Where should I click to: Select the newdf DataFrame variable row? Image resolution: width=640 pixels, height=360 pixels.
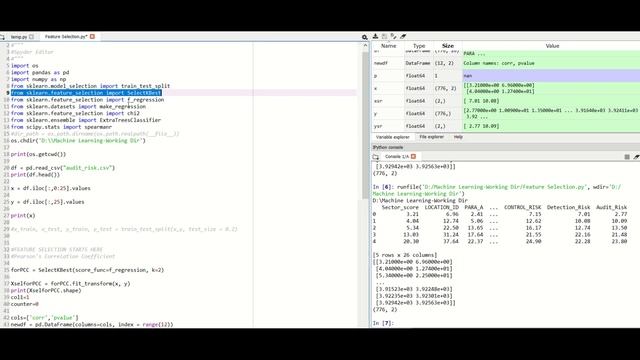506,63
